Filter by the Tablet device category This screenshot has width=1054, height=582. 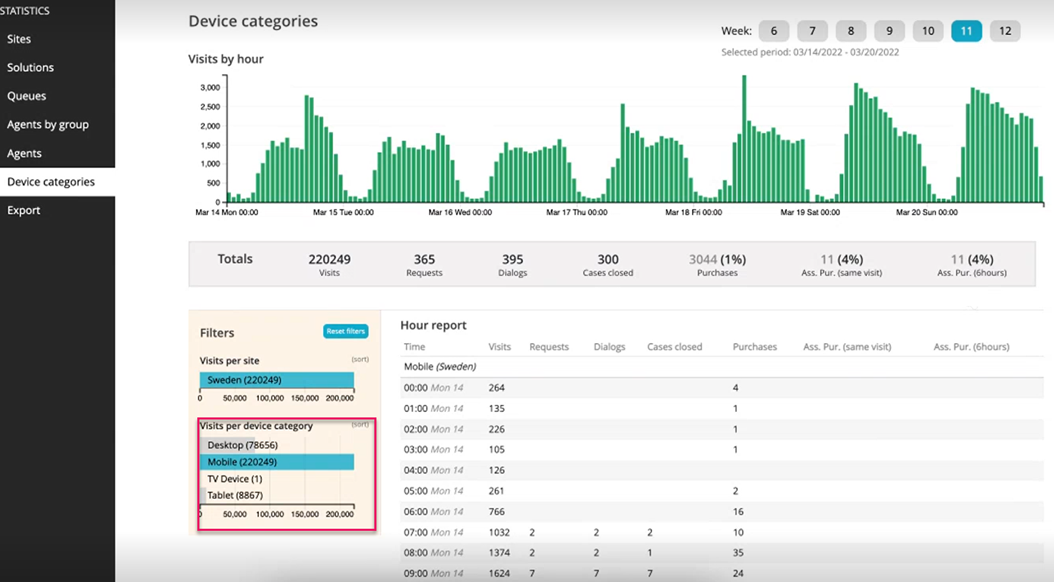pos(235,495)
